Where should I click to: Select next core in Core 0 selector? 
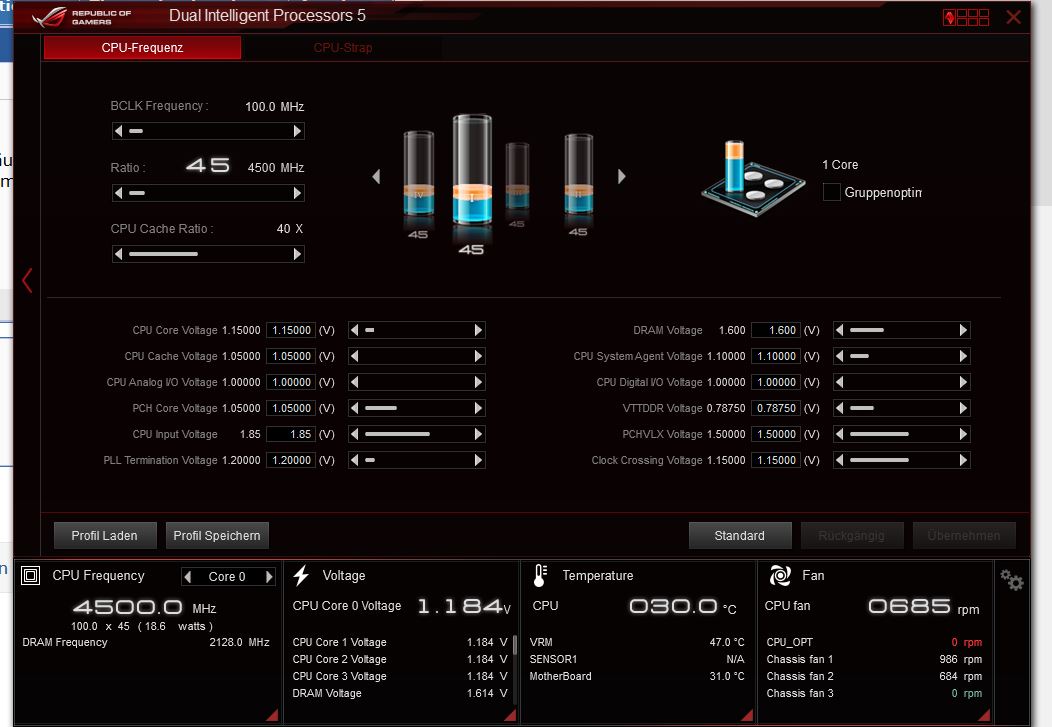269,577
